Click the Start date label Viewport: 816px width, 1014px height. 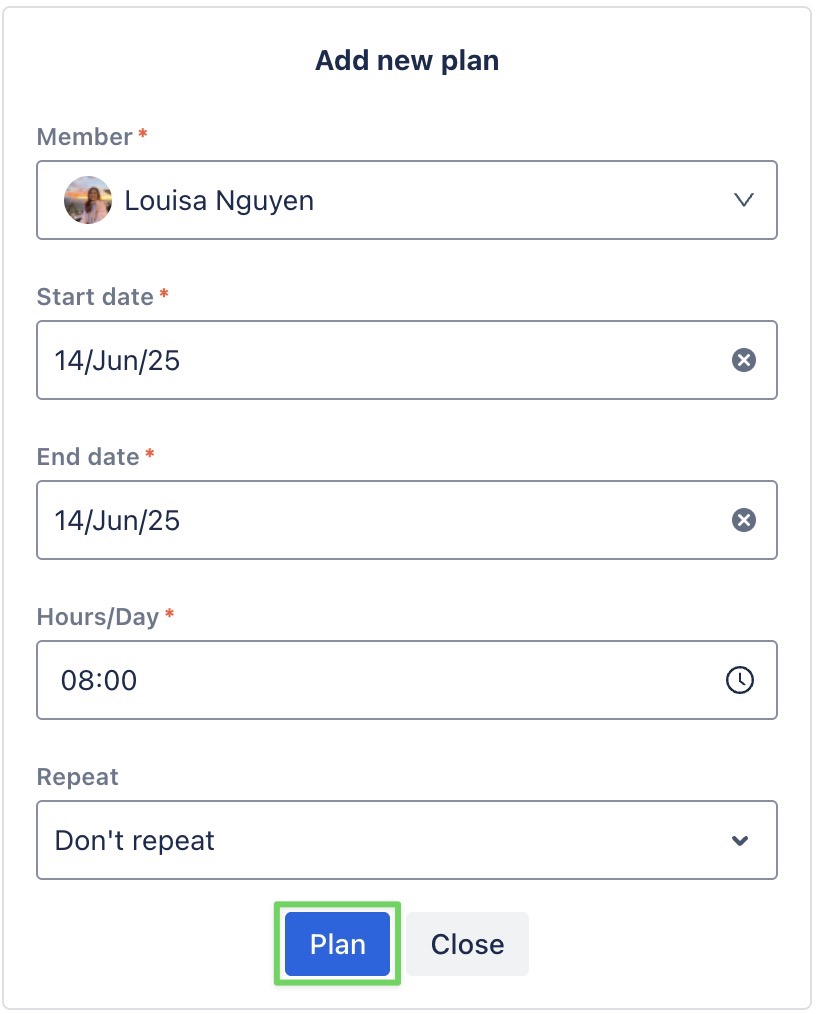95,296
